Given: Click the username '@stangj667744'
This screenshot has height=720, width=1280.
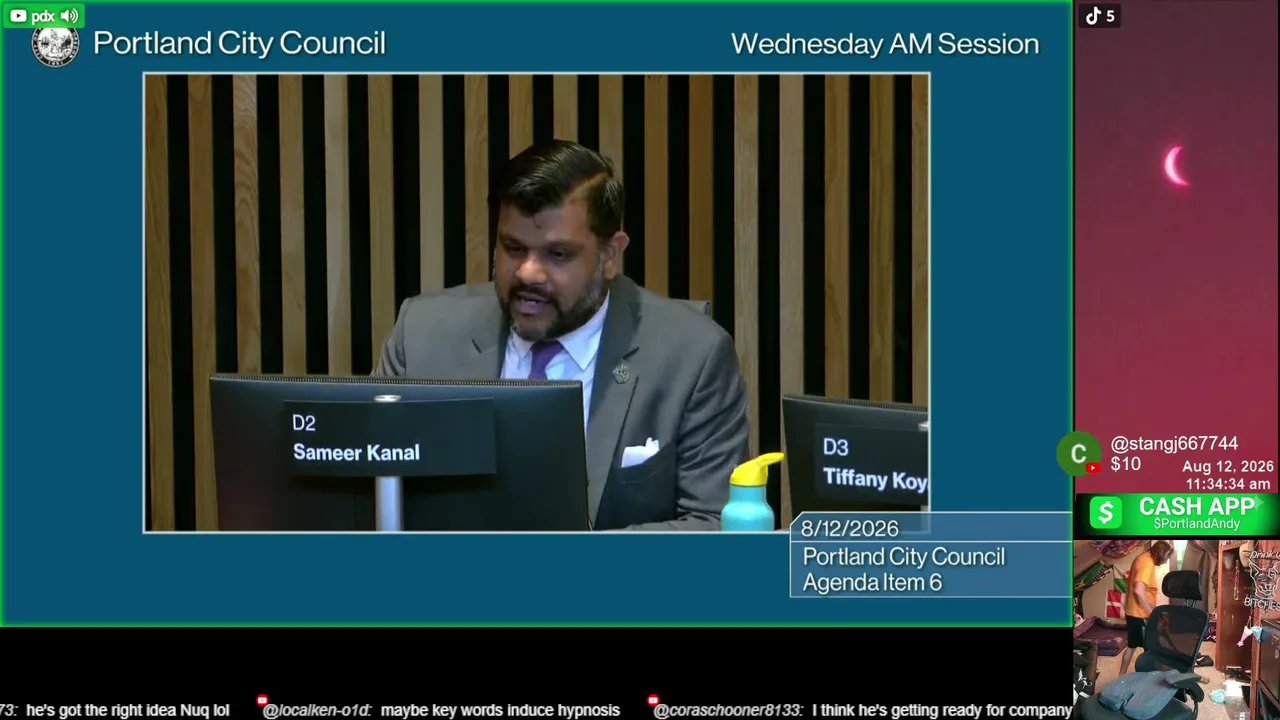Looking at the screenshot, I should point(1174,444).
